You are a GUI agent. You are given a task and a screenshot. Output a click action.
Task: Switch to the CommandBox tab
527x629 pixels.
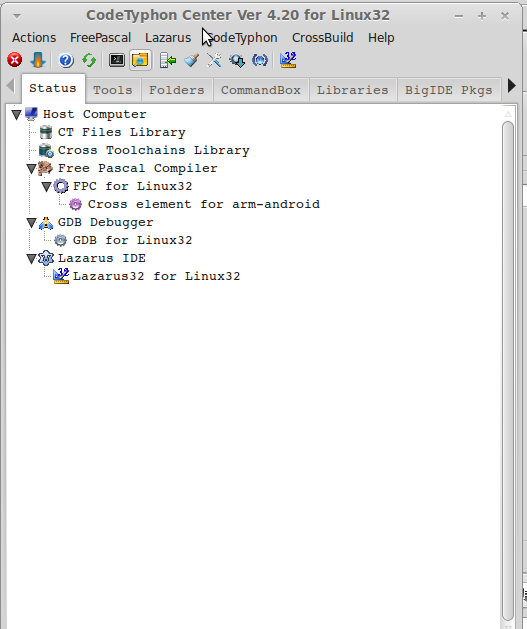click(261, 90)
